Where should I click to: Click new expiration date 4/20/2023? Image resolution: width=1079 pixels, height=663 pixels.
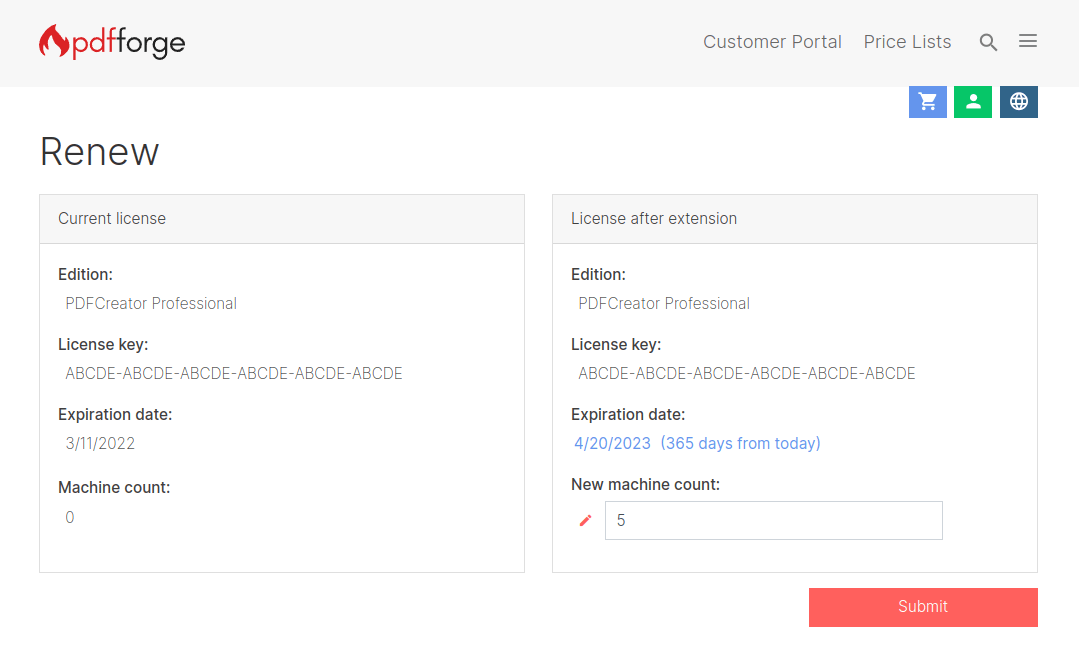coord(612,443)
